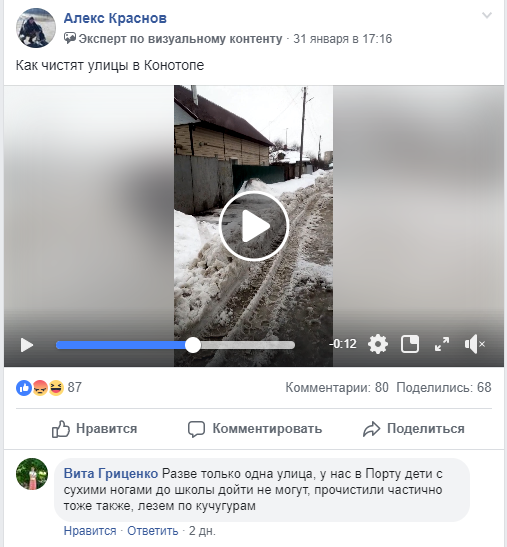Click the blue like reaction icon

[x=24, y=388]
